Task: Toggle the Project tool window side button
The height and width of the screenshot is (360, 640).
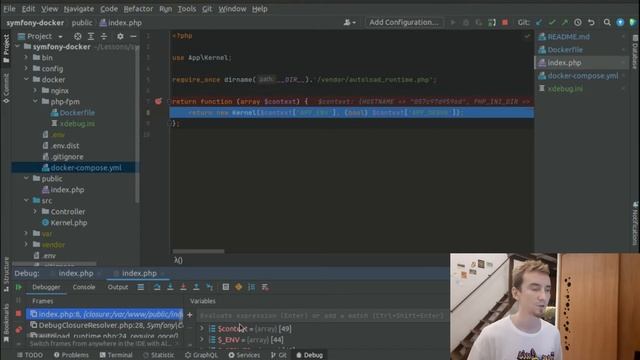Action: point(6,48)
